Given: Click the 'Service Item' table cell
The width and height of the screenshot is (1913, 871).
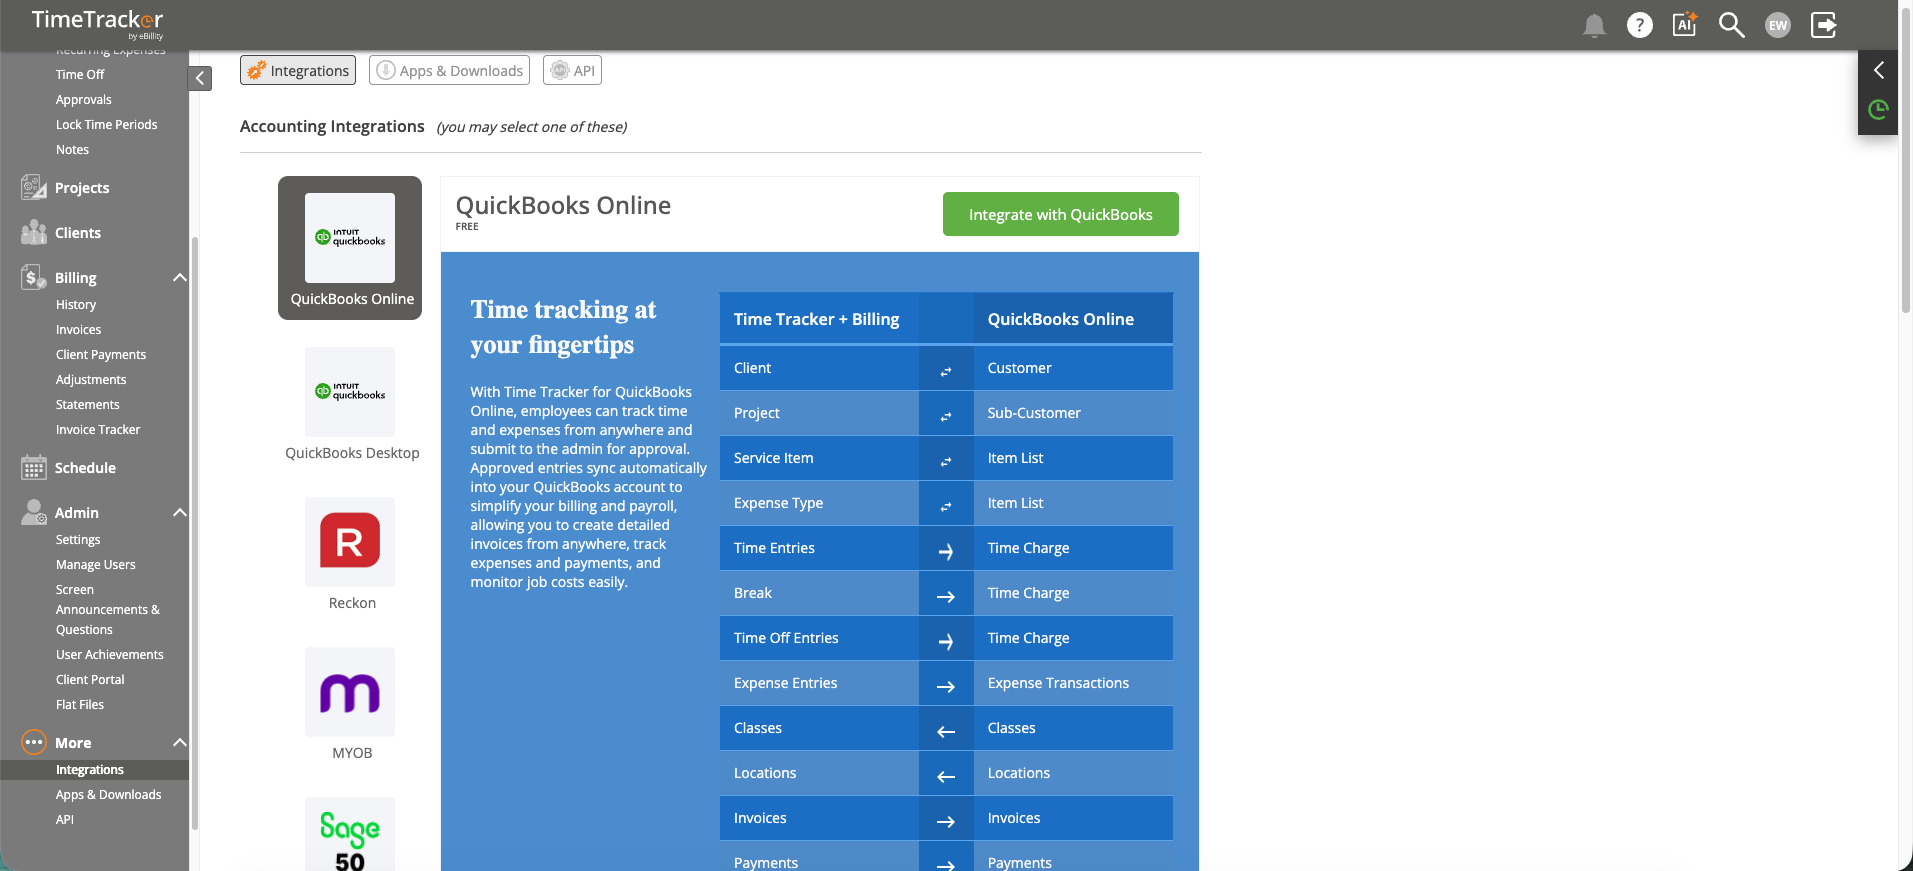Looking at the screenshot, I should click(819, 458).
